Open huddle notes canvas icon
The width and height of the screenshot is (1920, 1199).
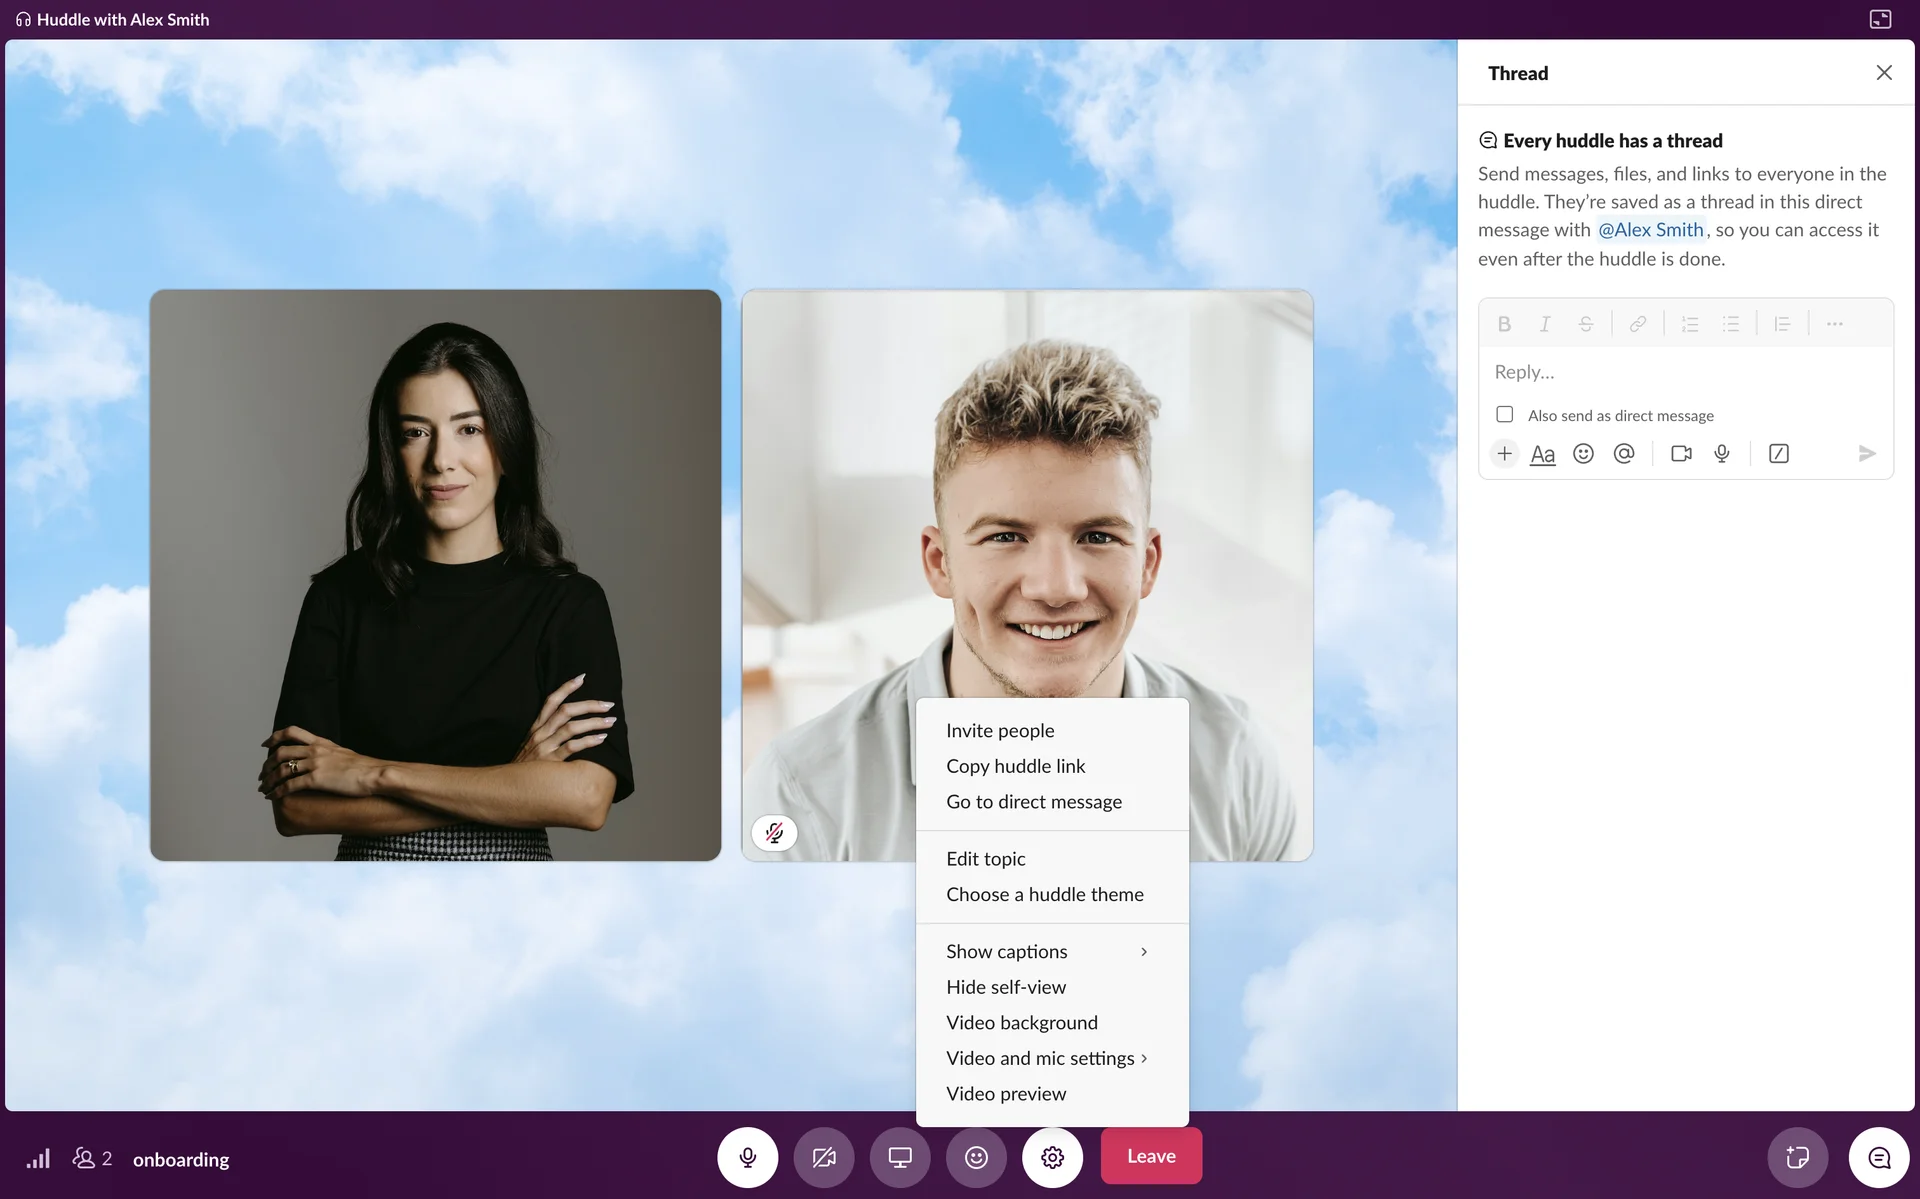[1797, 1157]
